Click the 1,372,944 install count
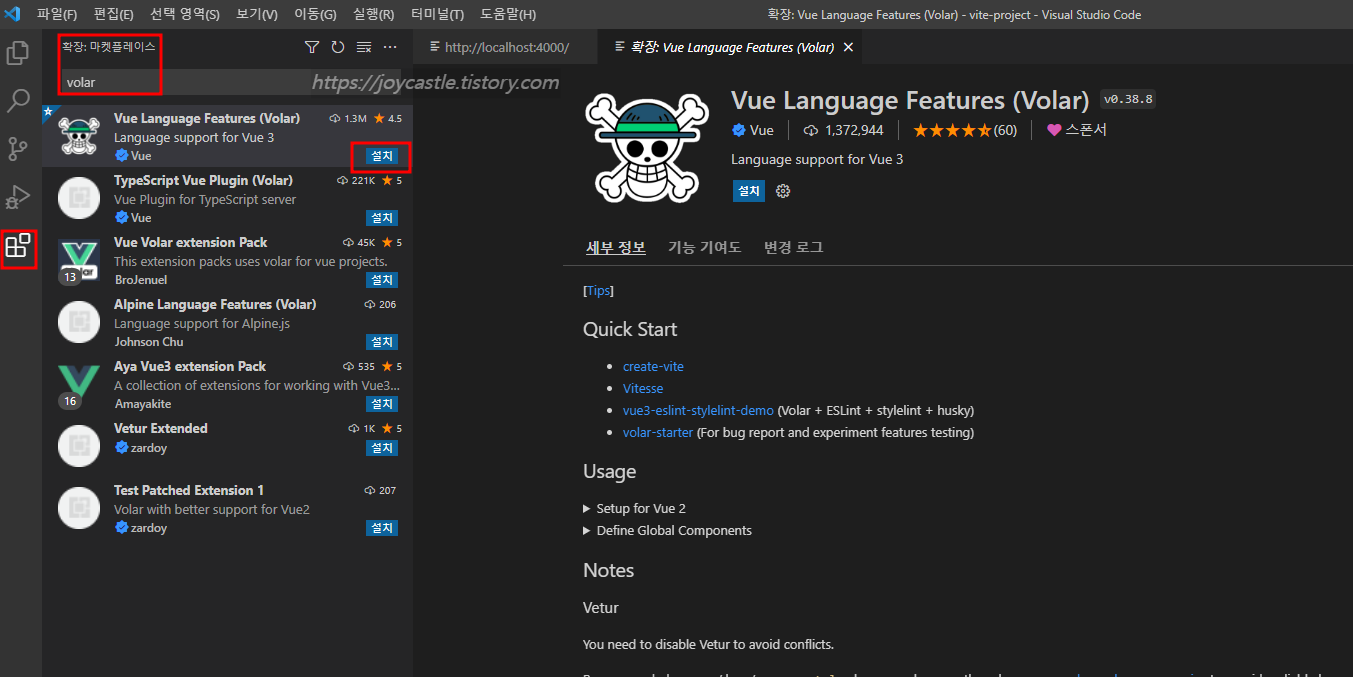Viewport: 1353px width, 677px height. click(x=844, y=130)
